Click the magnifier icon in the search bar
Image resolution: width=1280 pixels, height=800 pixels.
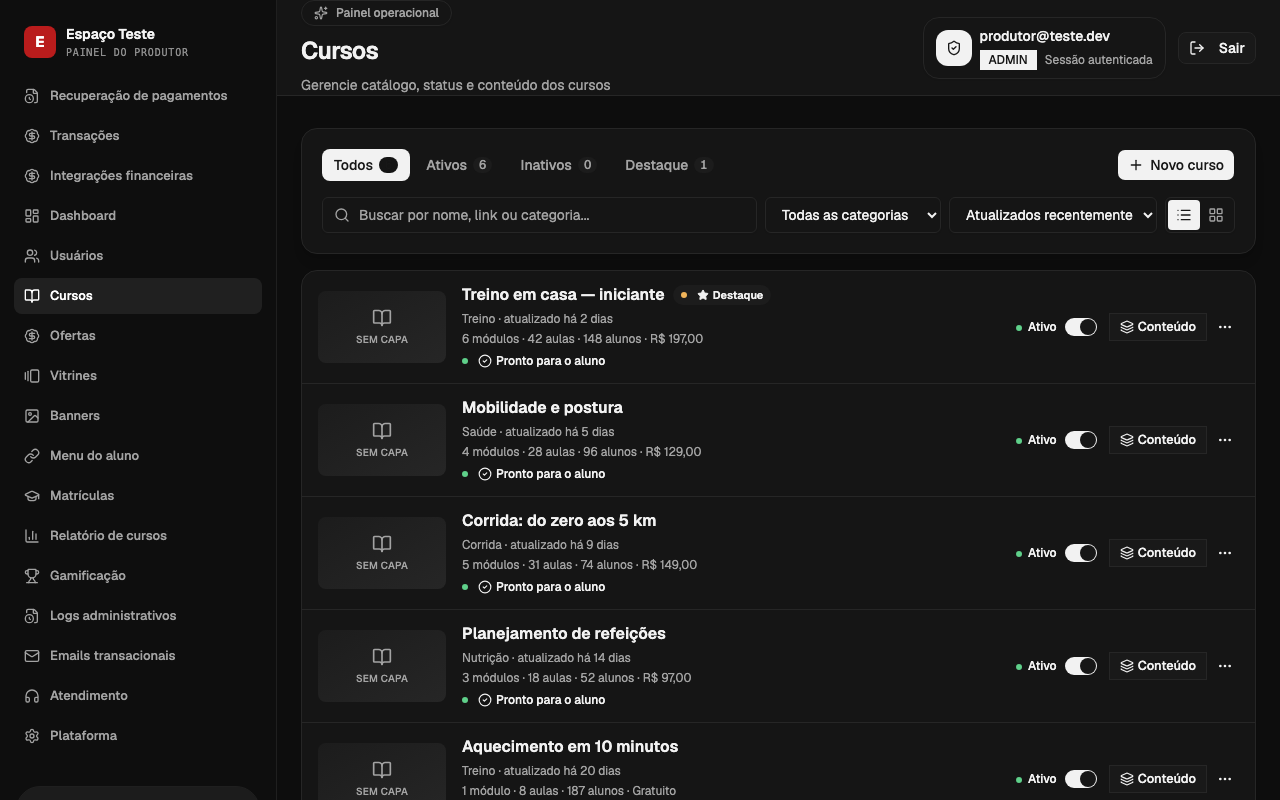pos(342,215)
